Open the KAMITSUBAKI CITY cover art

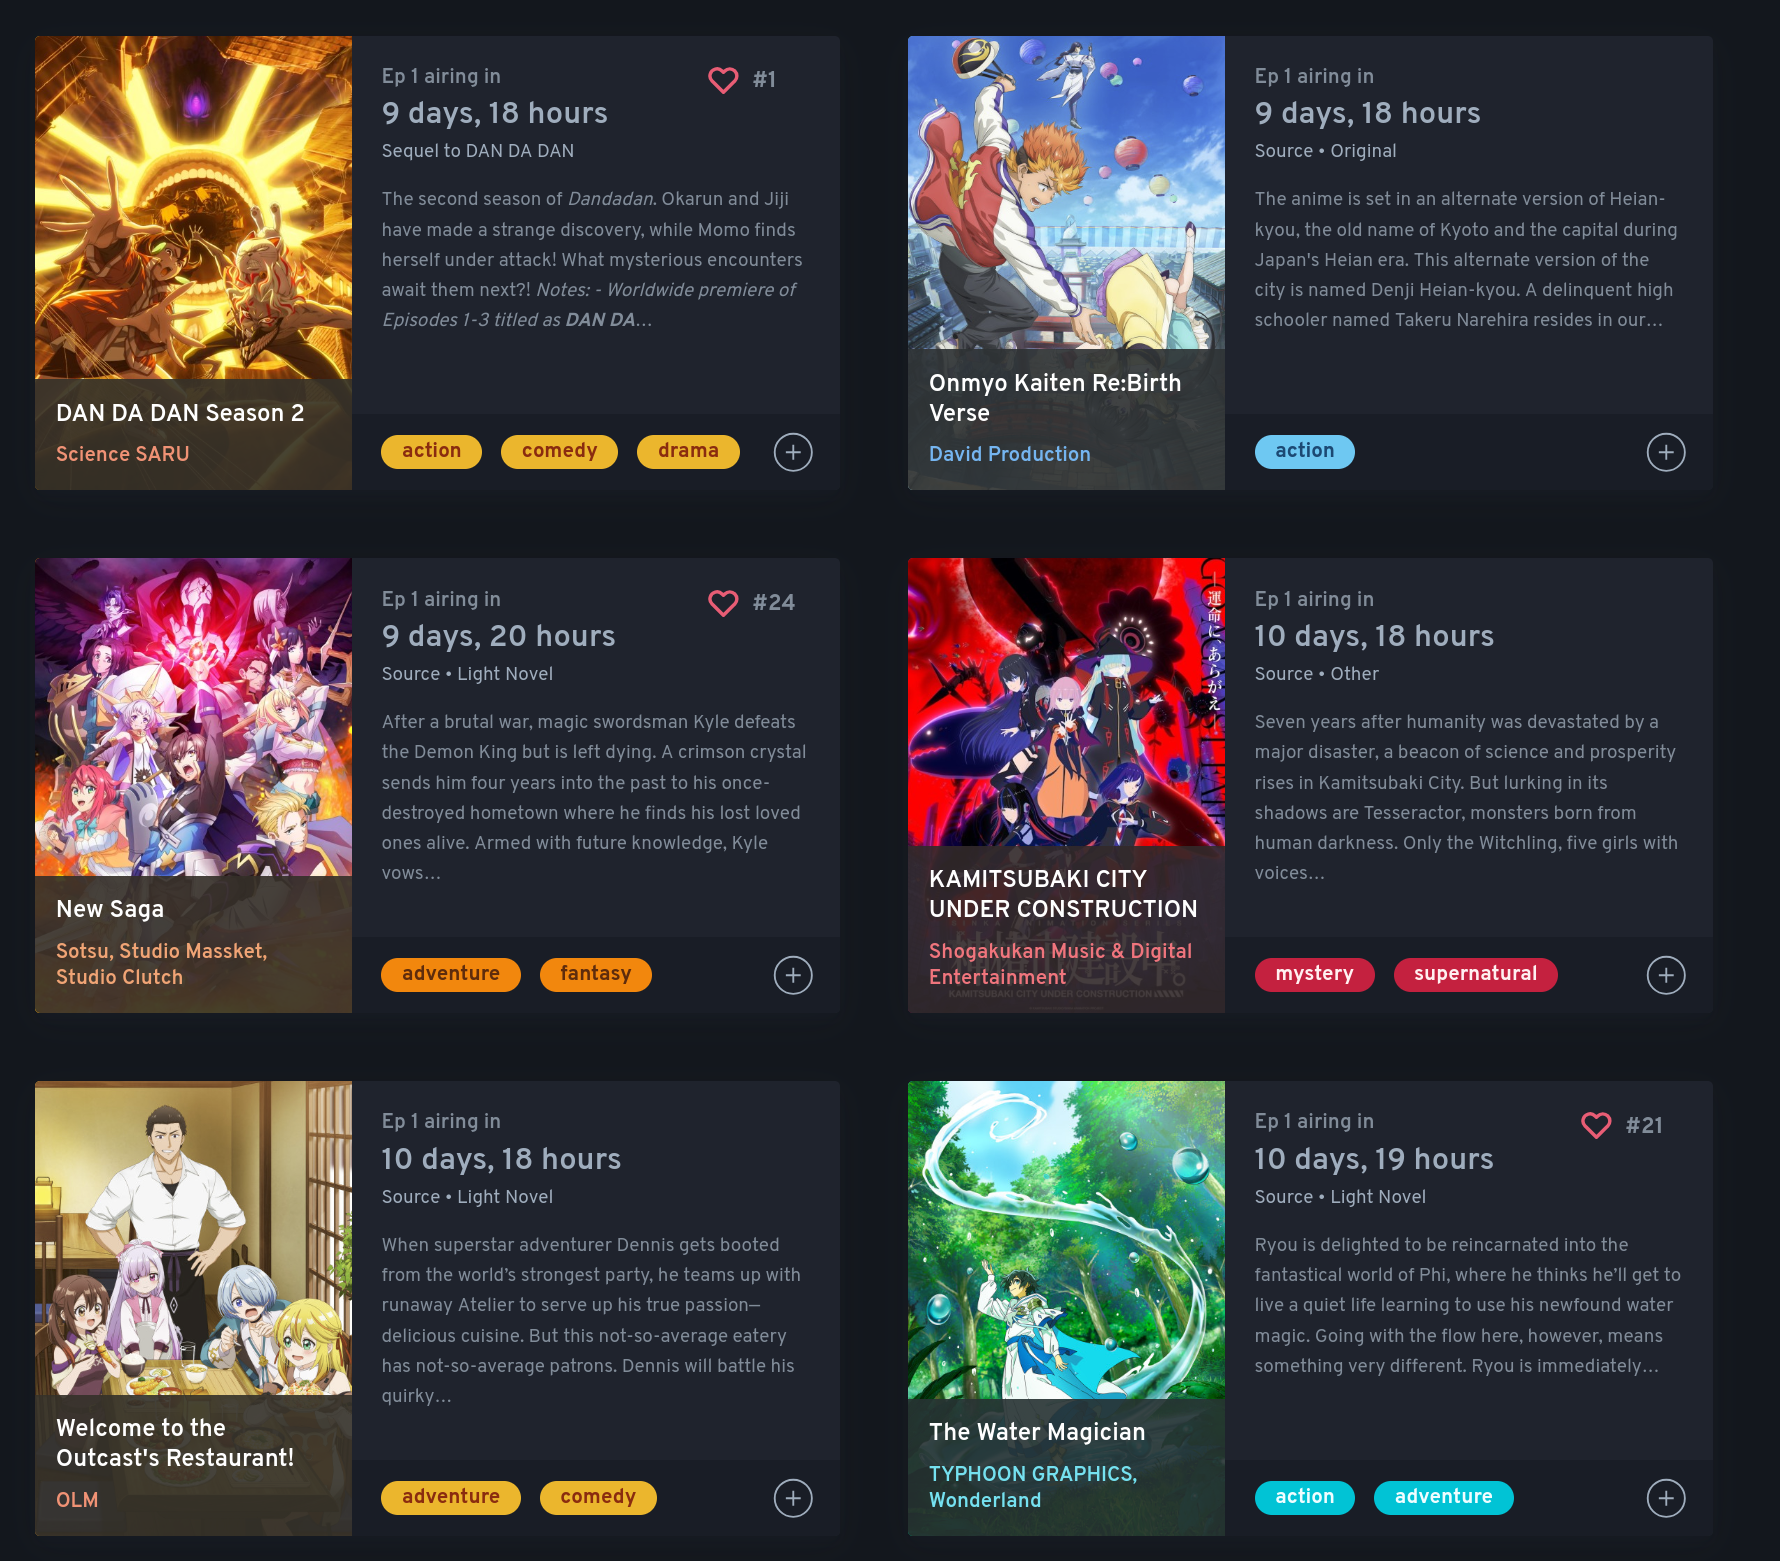pyautogui.click(x=1066, y=702)
